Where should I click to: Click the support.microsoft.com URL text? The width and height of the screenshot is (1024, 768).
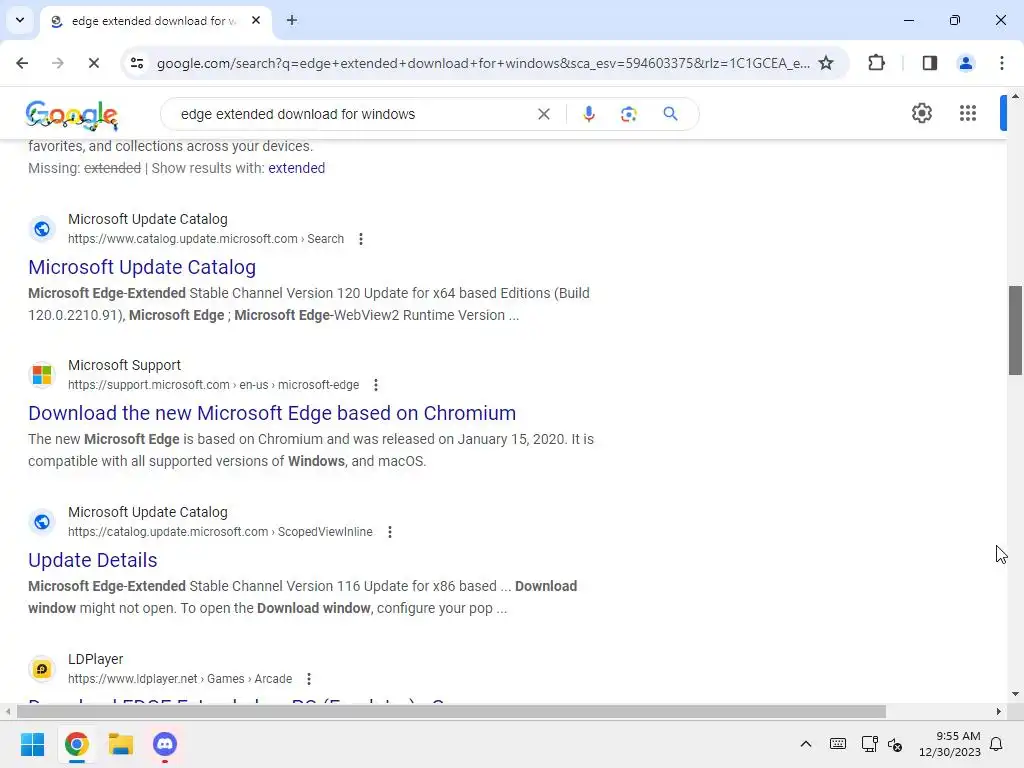pos(214,385)
